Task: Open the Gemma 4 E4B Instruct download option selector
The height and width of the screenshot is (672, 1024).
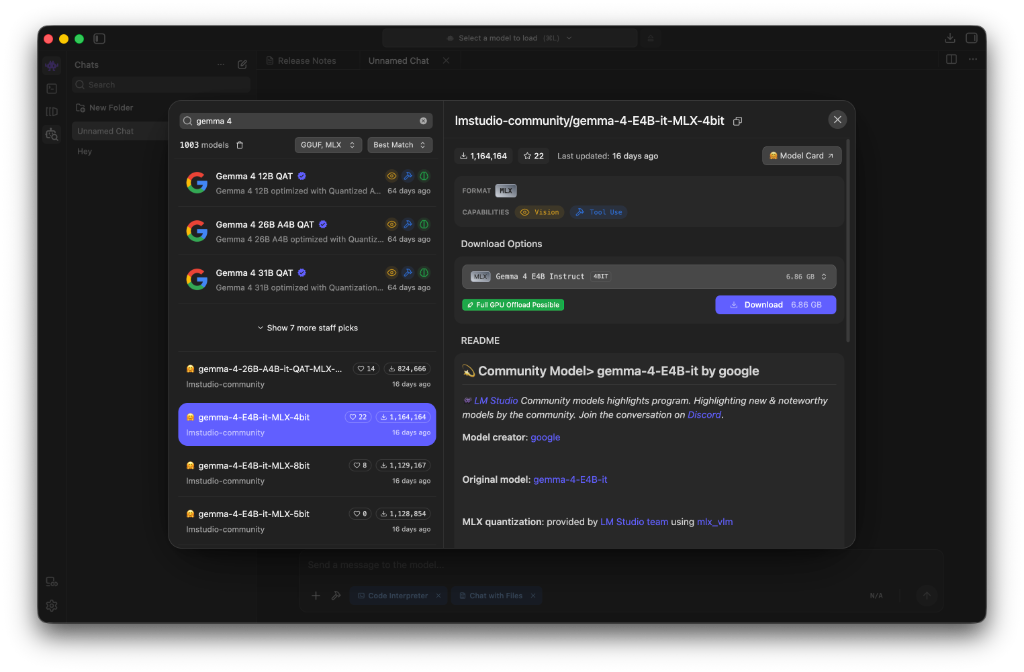Action: (648, 277)
